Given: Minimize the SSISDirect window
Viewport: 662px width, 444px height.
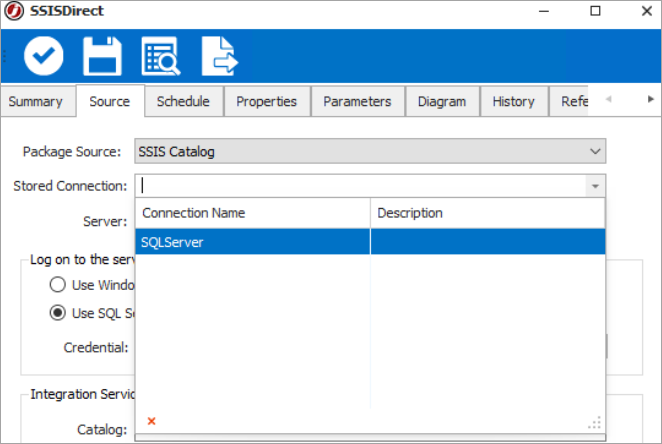Looking at the screenshot, I should pos(544,11).
